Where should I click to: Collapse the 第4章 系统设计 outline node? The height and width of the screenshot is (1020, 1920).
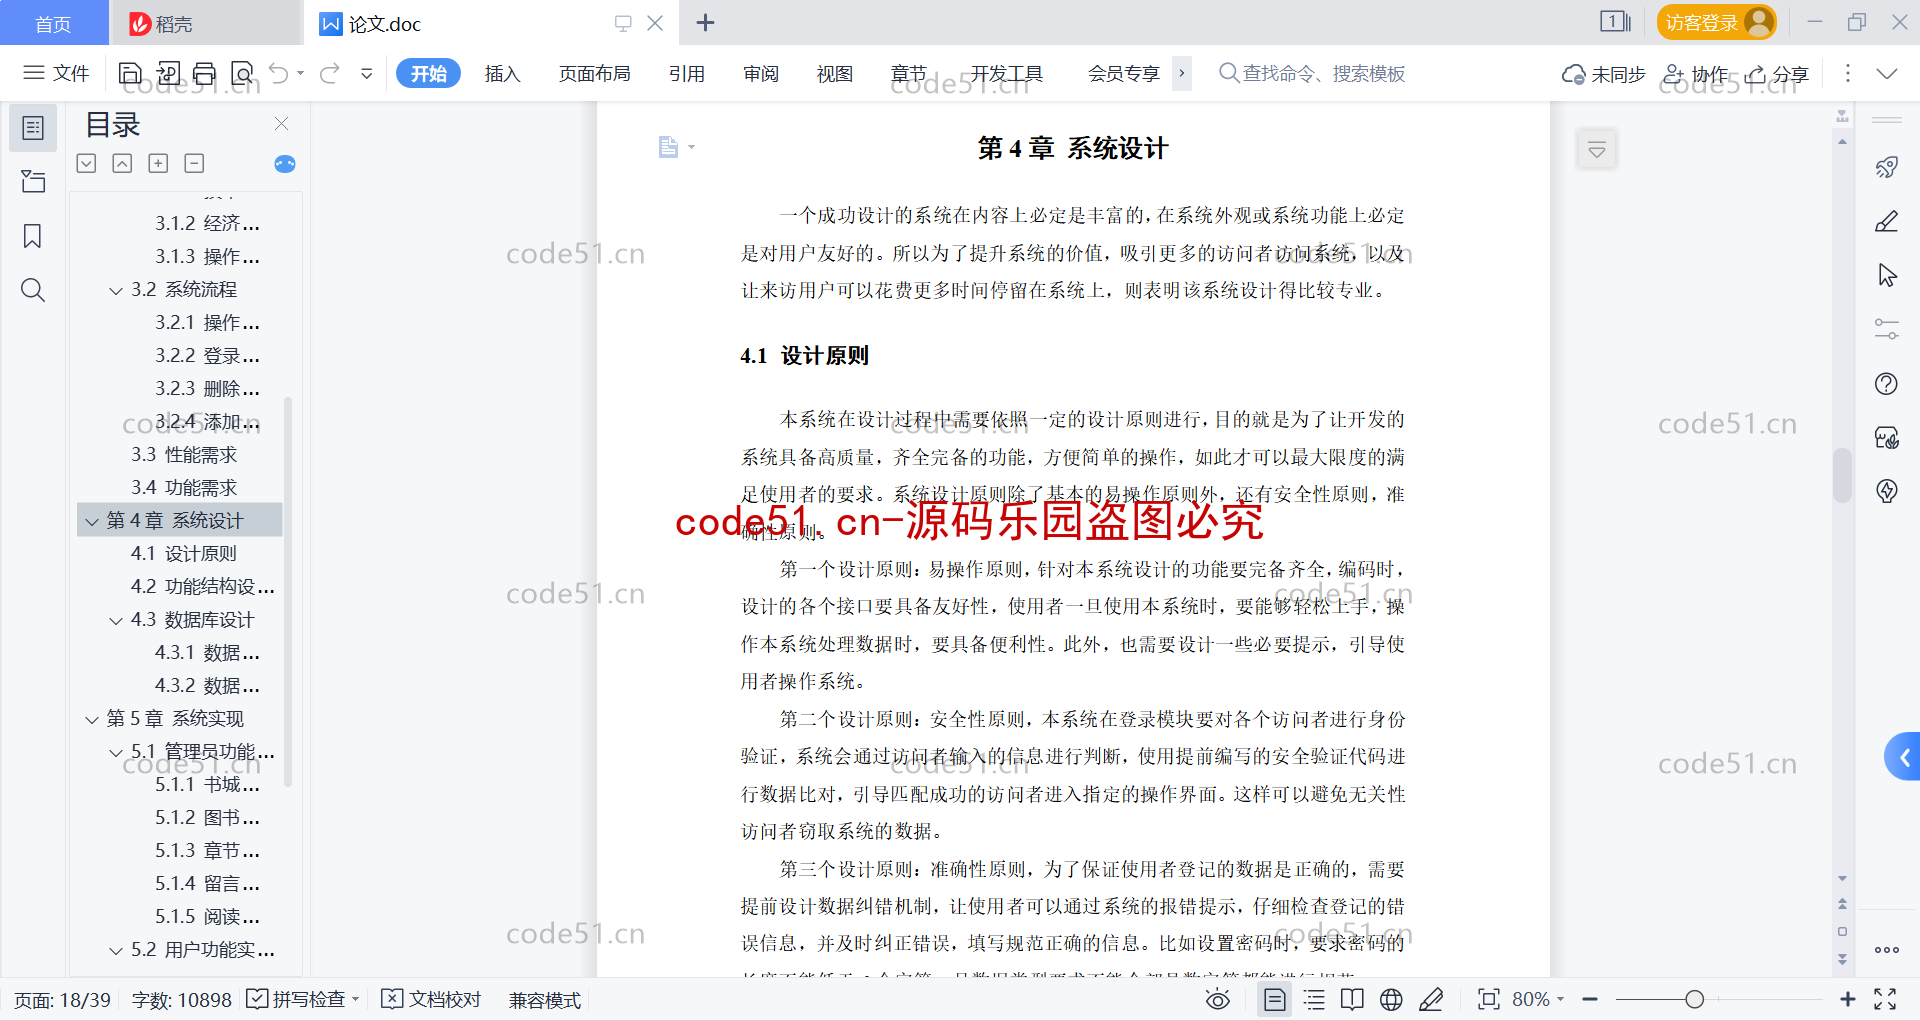click(92, 521)
